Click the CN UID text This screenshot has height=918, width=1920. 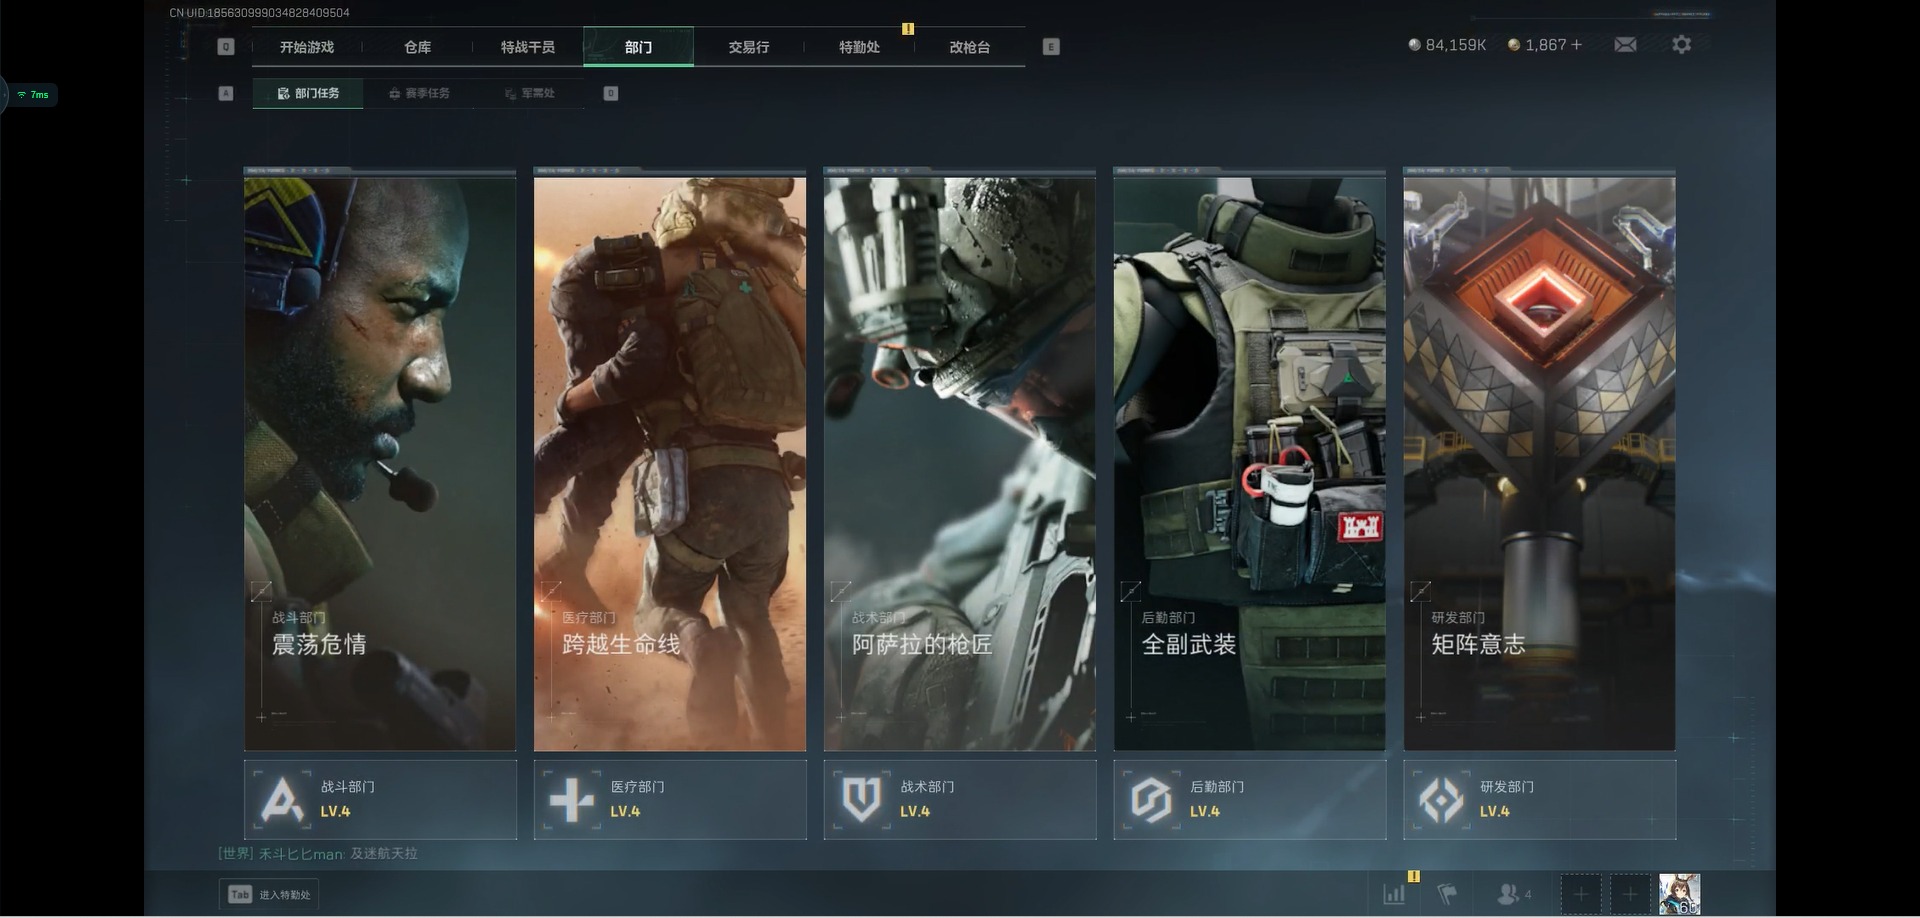259,13
